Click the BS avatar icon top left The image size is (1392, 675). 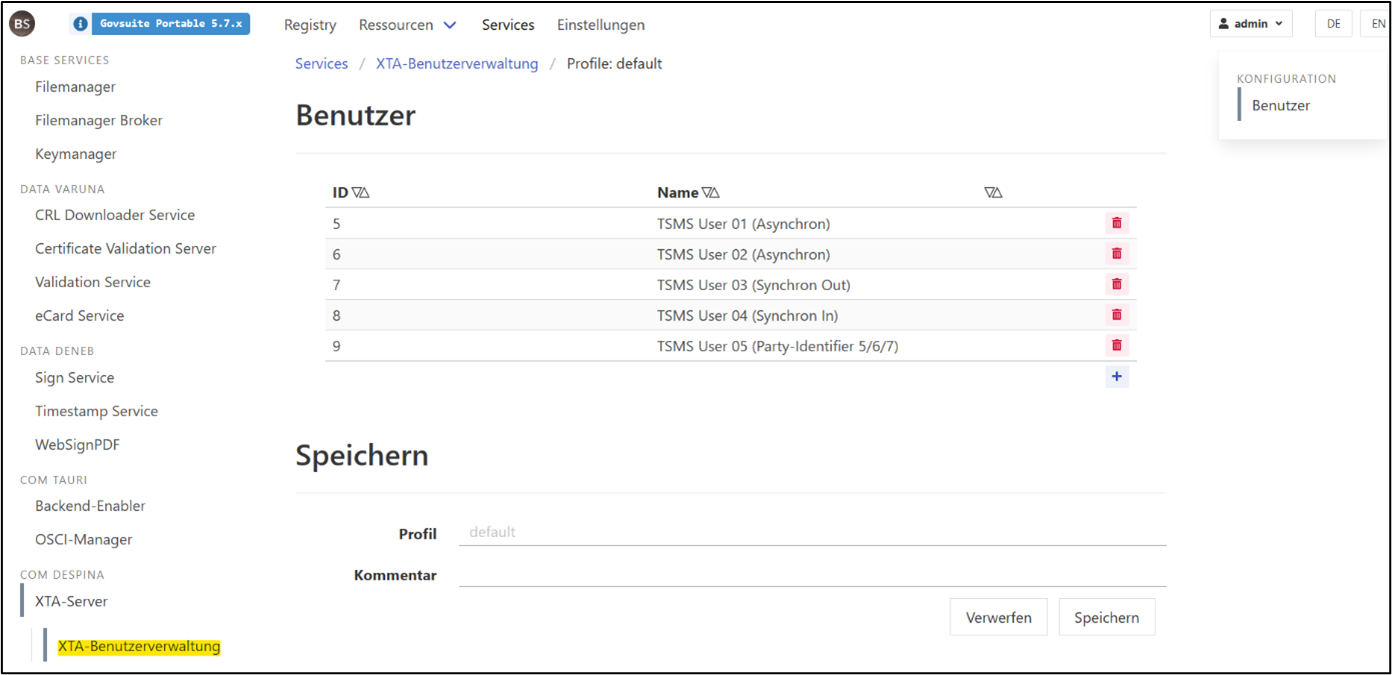pos(21,23)
